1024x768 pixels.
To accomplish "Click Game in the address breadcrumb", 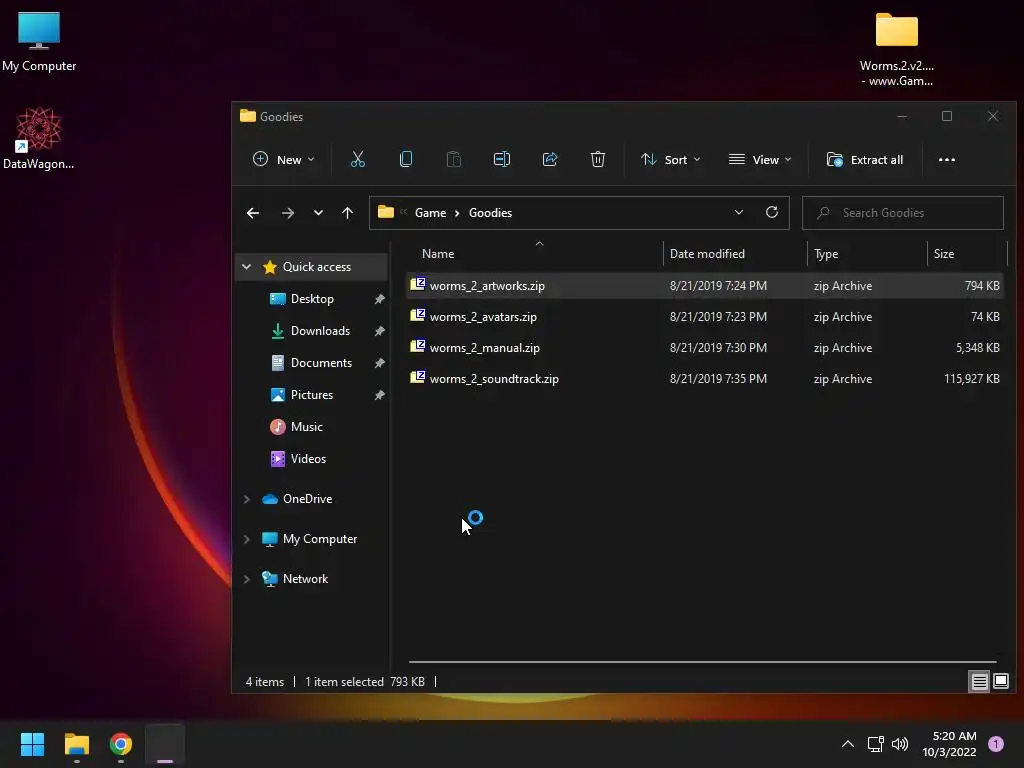I will (430, 213).
